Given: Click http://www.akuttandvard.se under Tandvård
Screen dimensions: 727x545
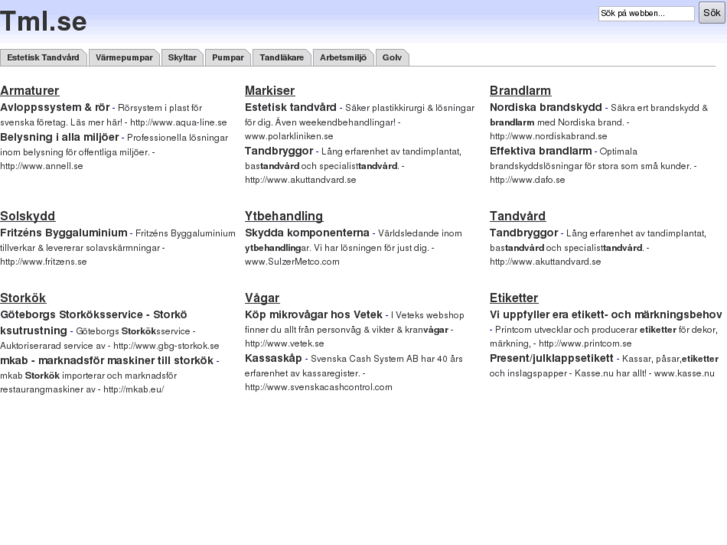Looking at the screenshot, I should (x=545, y=262).
